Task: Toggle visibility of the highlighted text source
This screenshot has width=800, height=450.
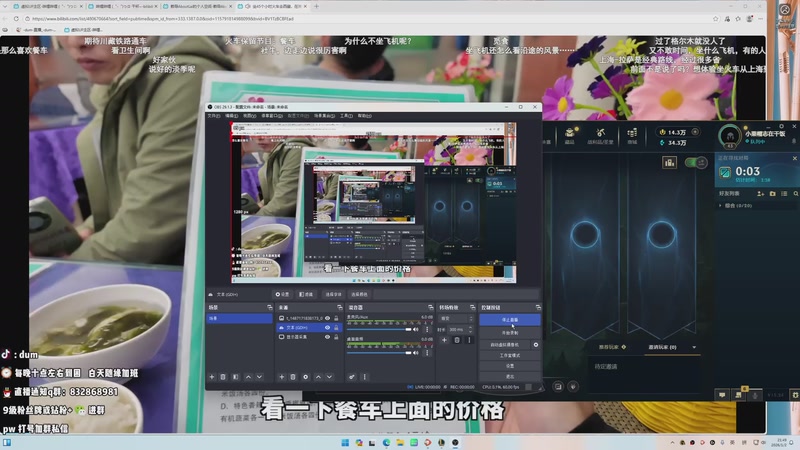Action: [328, 328]
